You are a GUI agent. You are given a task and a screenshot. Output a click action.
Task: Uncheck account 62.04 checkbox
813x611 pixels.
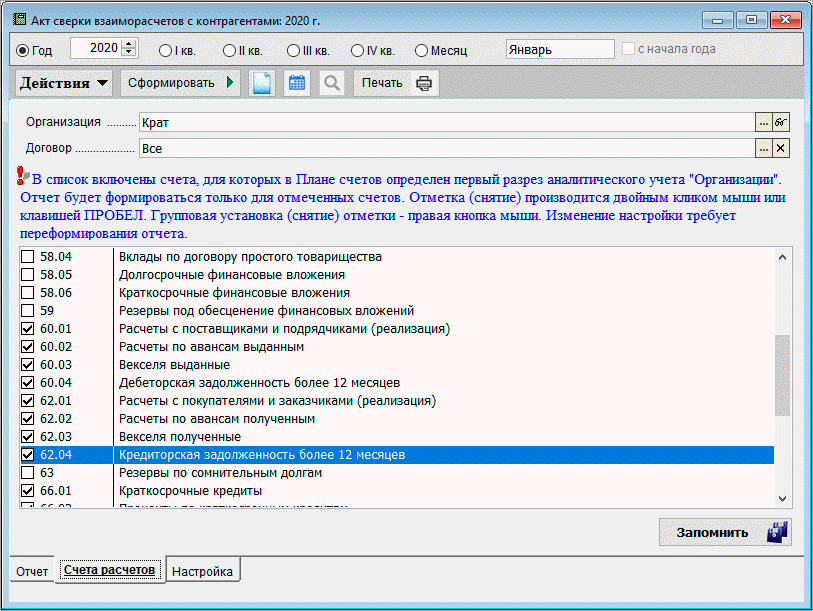(x=27, y=455)
